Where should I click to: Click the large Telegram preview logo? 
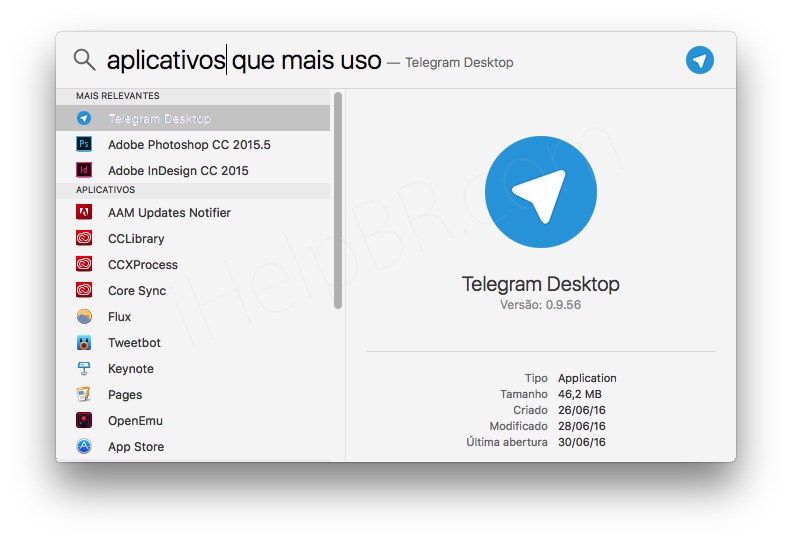click(540, 192)
